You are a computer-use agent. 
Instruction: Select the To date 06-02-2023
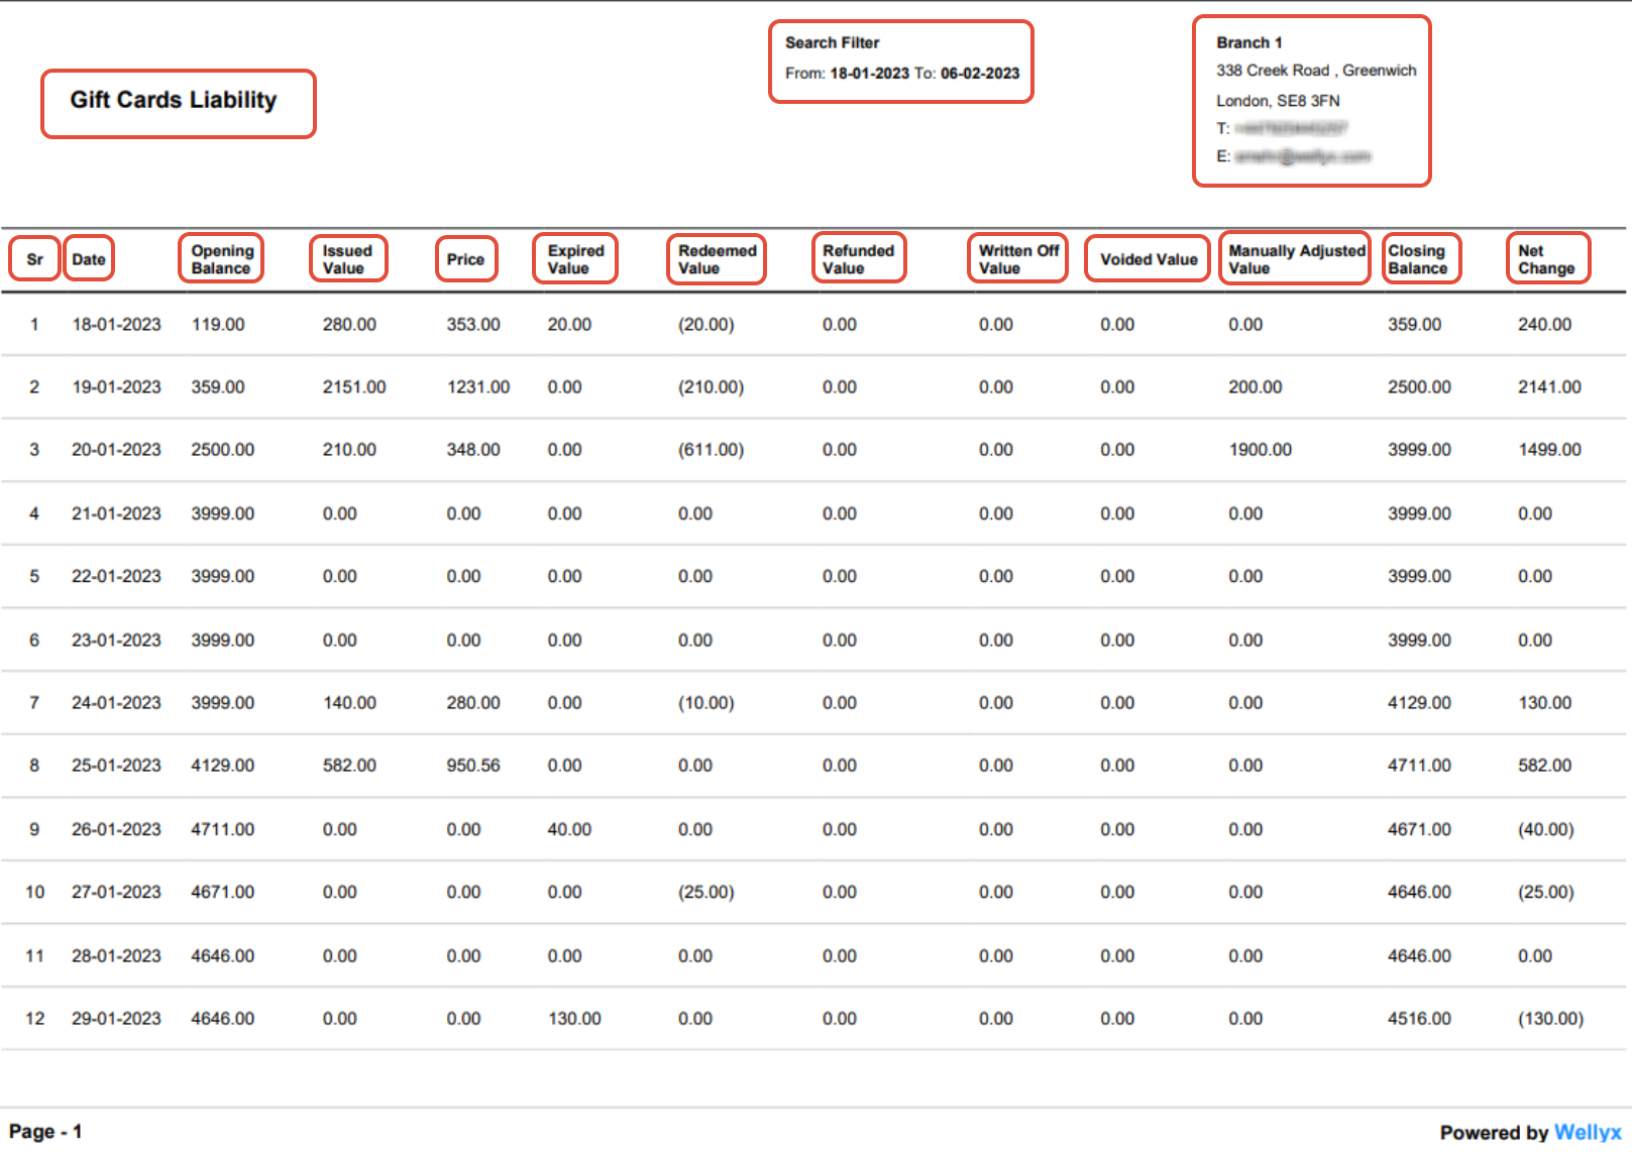click(980, 73)
